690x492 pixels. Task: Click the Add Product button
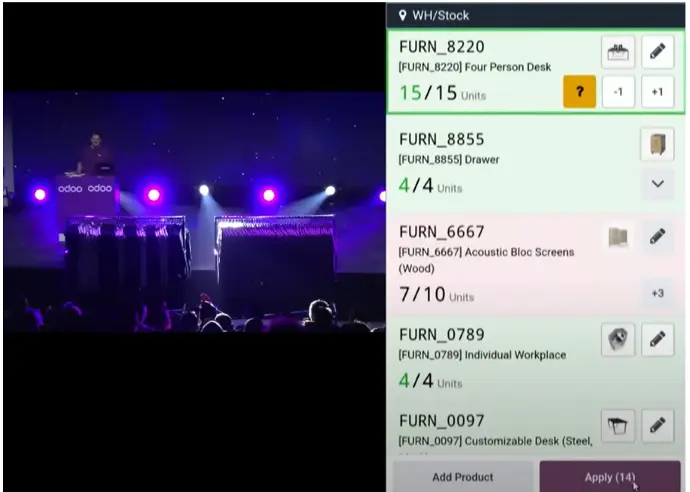coord(462,477)
